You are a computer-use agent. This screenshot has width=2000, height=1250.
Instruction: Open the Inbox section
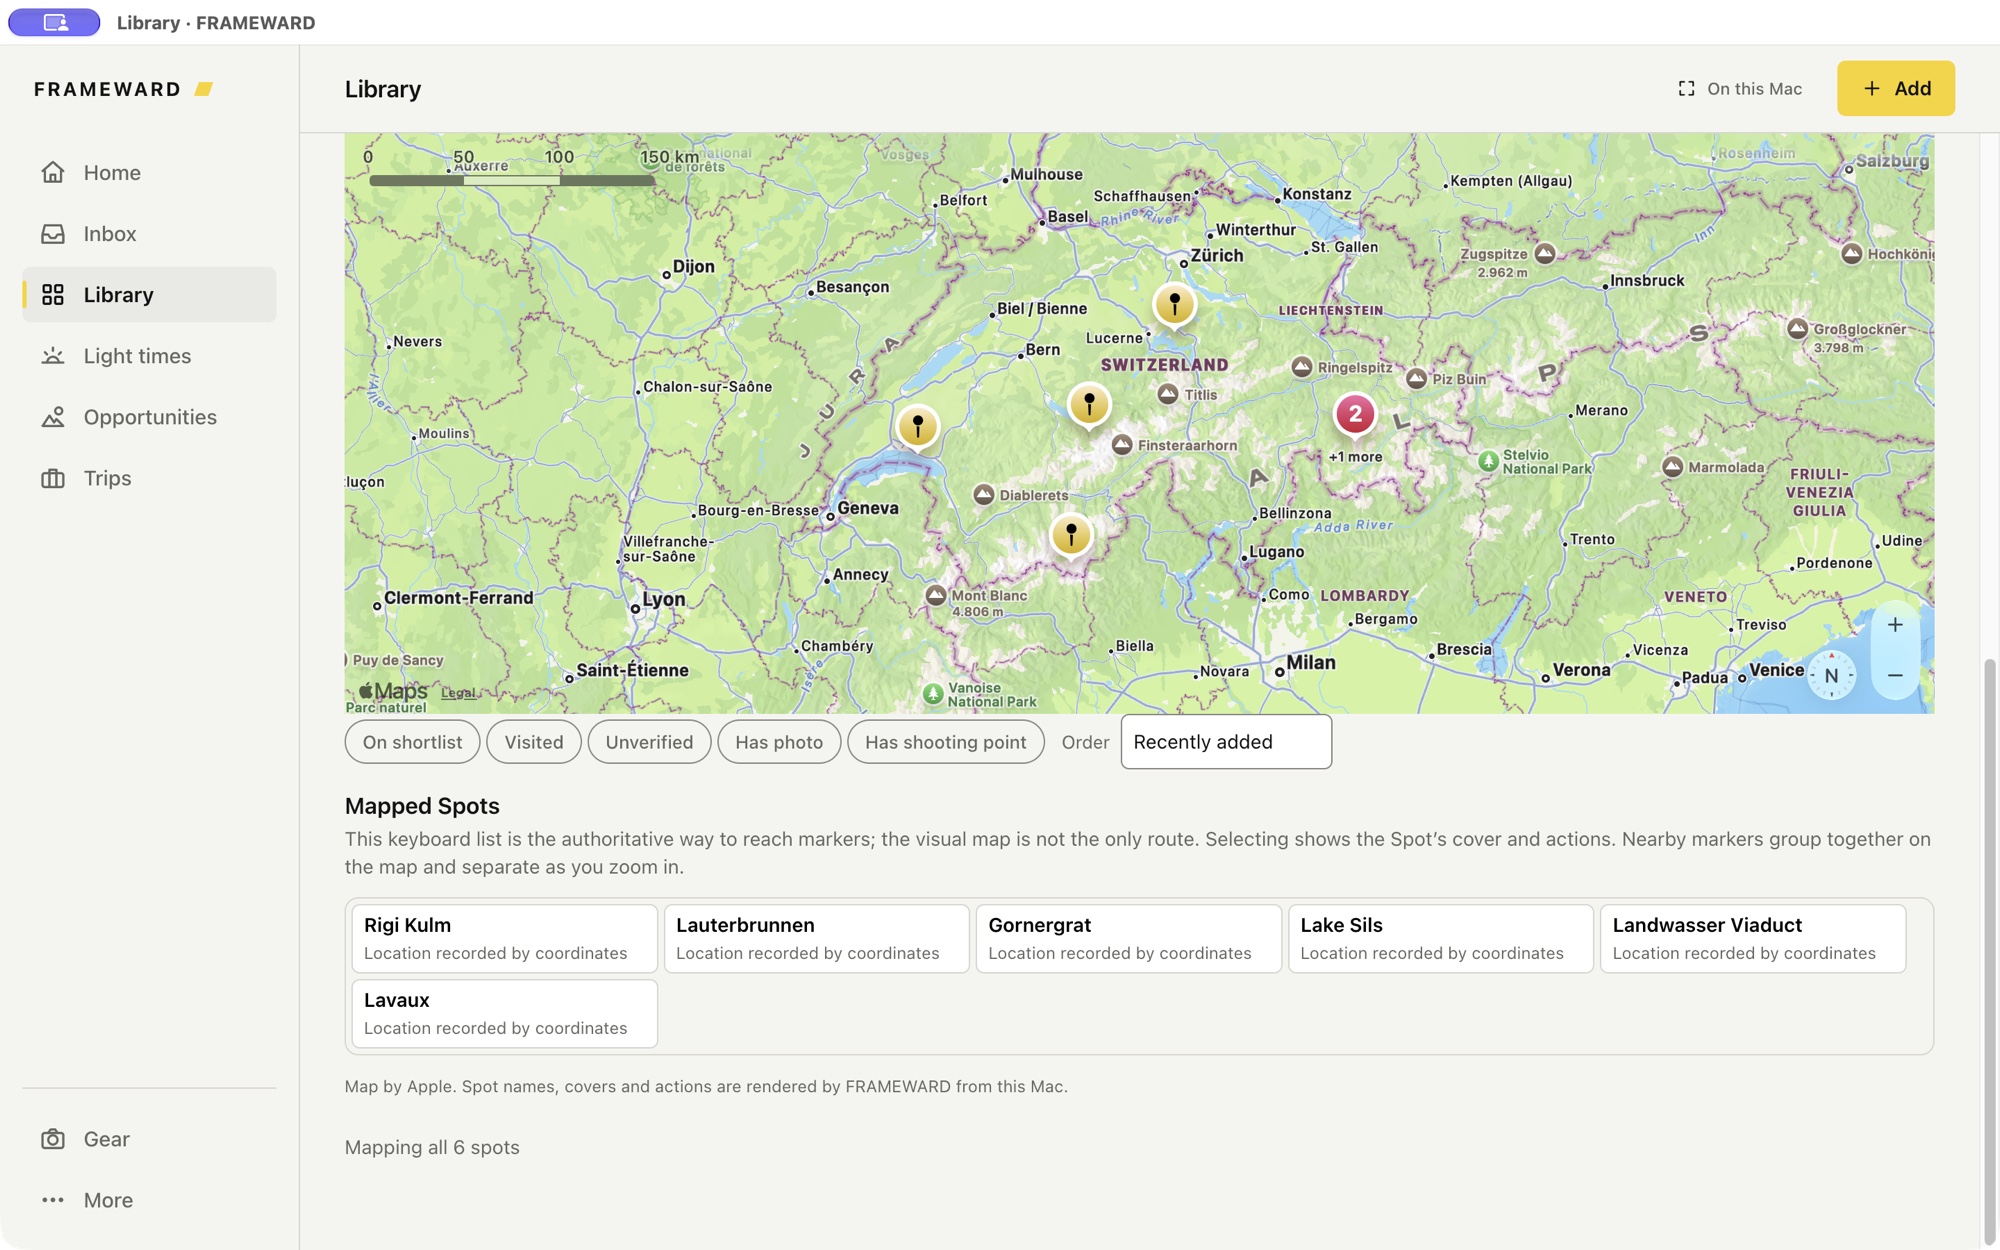tap(149, 233)
